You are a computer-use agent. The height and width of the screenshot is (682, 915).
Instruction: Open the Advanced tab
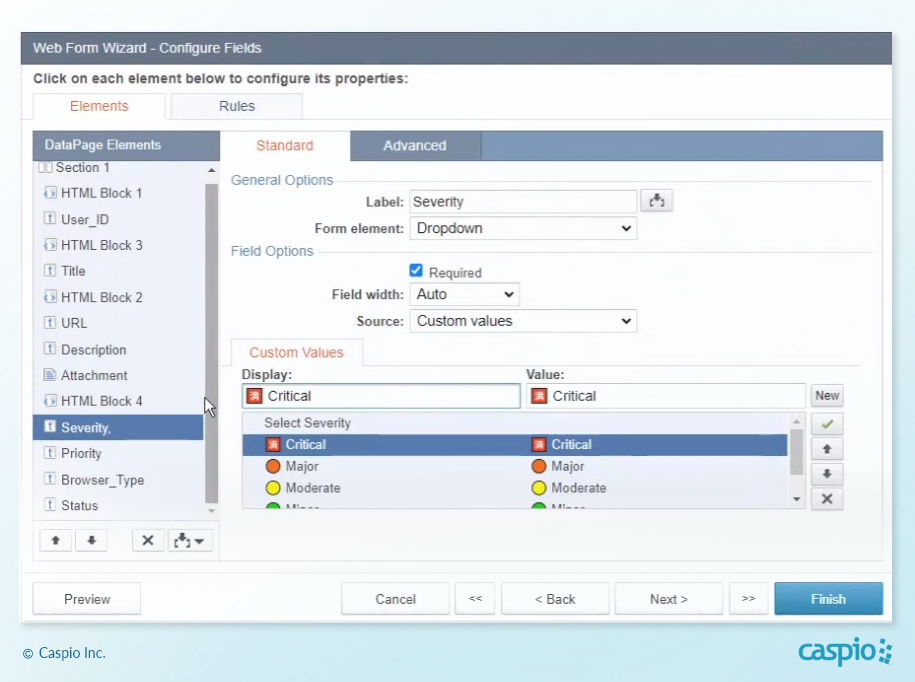(414, 146)
